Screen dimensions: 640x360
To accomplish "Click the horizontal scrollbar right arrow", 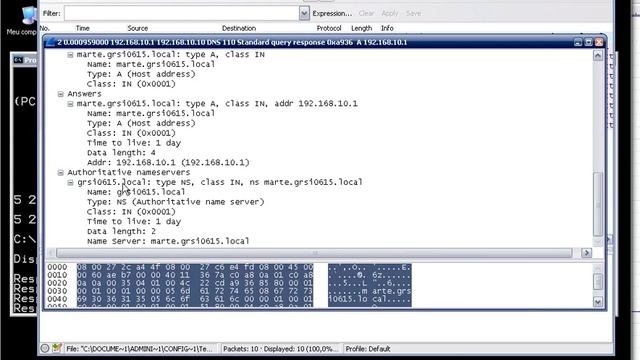I will 587,253.
